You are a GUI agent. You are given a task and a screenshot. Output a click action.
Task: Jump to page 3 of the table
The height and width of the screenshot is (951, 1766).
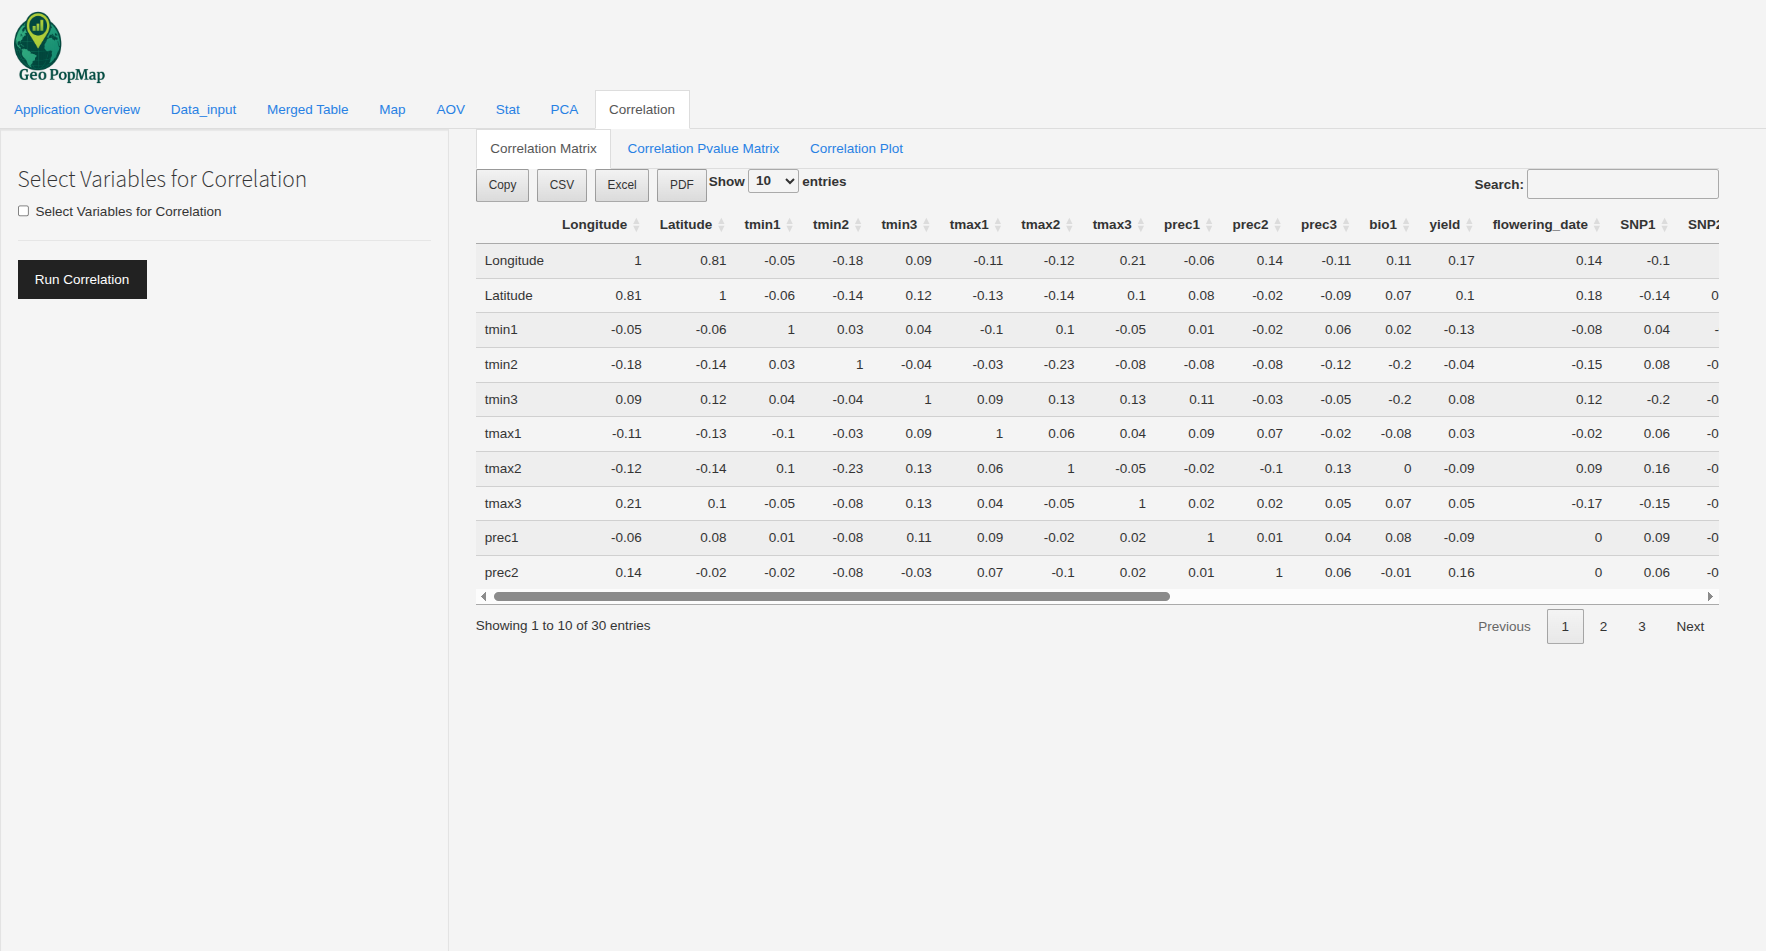tap(1641, 627)
